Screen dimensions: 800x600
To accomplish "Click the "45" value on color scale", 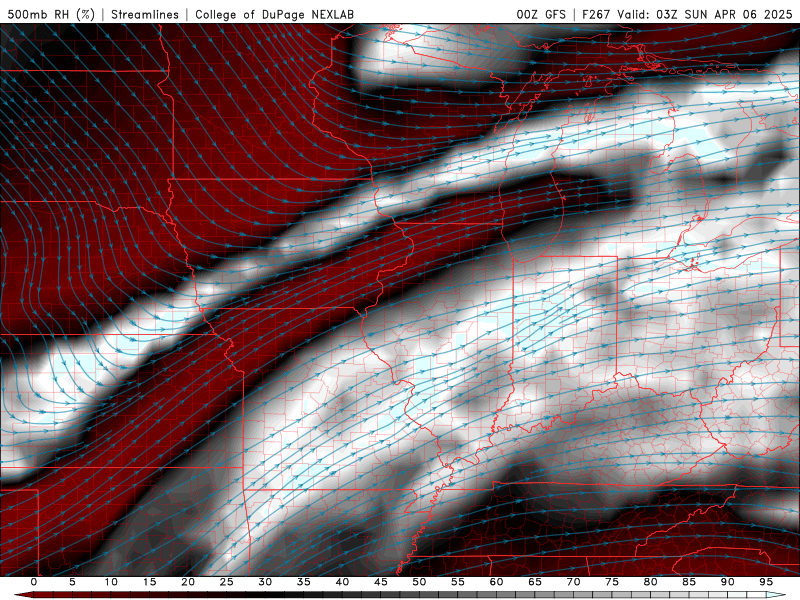I will tap(380, 582).
